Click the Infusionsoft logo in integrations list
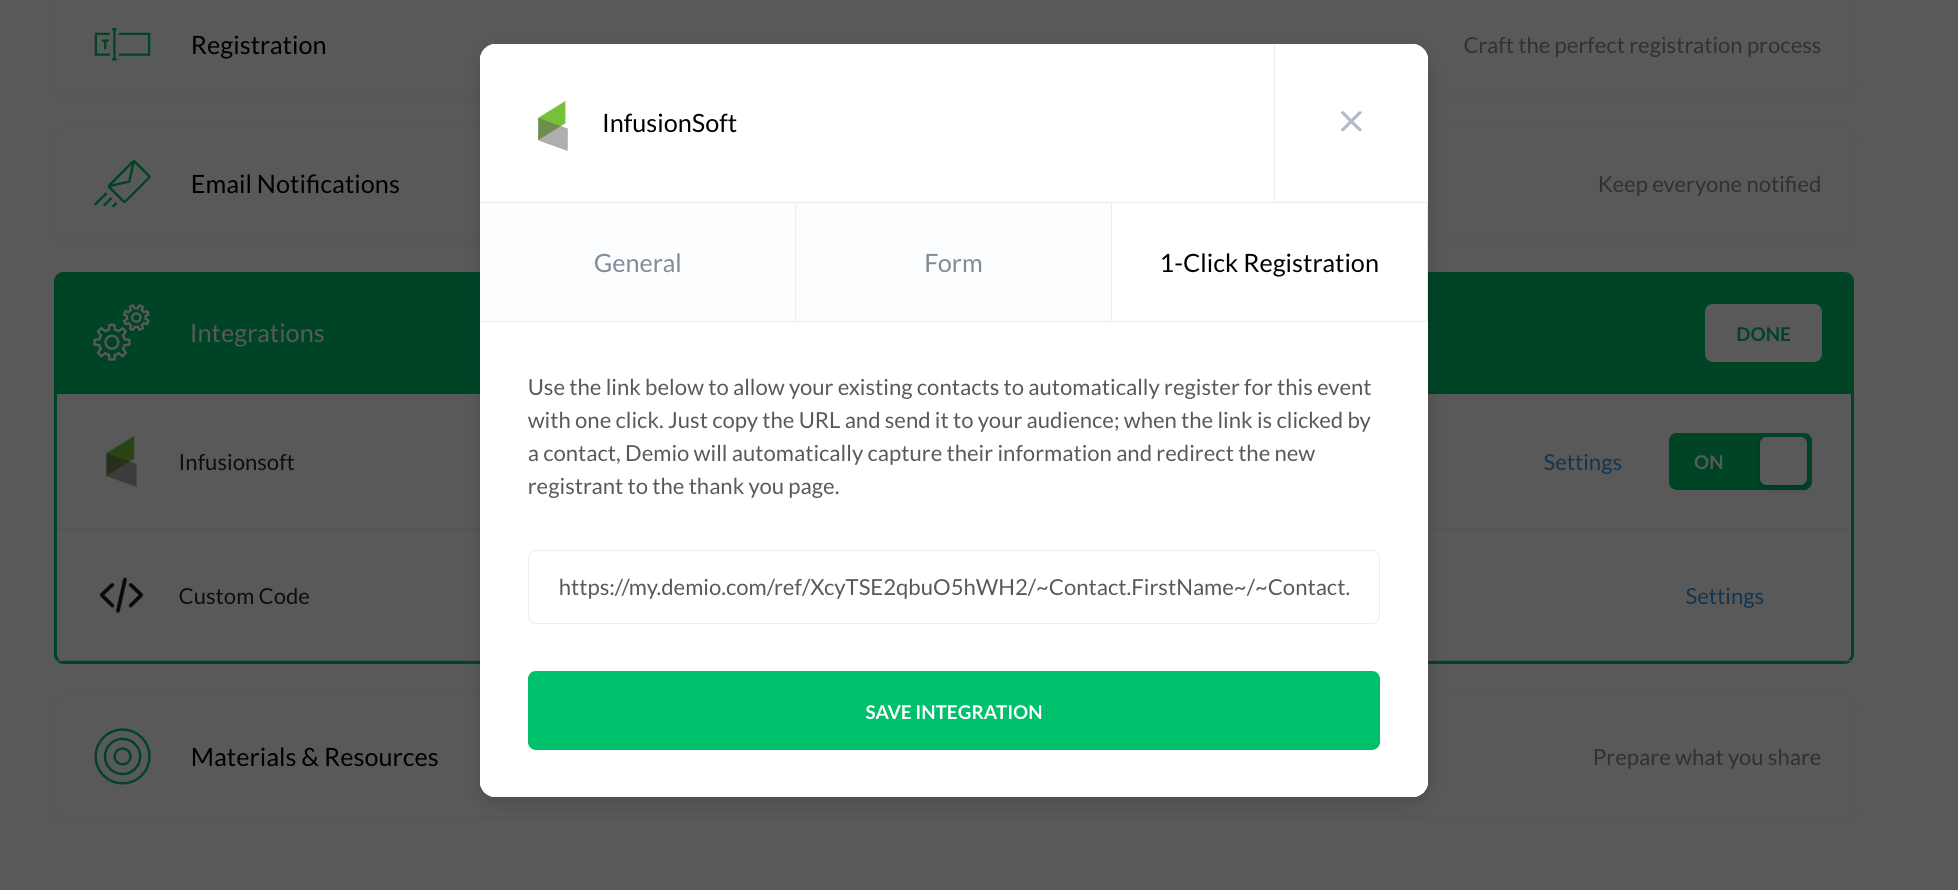Image resolution: width=1958 pixels, height=890 pixels. coord(122,462)
